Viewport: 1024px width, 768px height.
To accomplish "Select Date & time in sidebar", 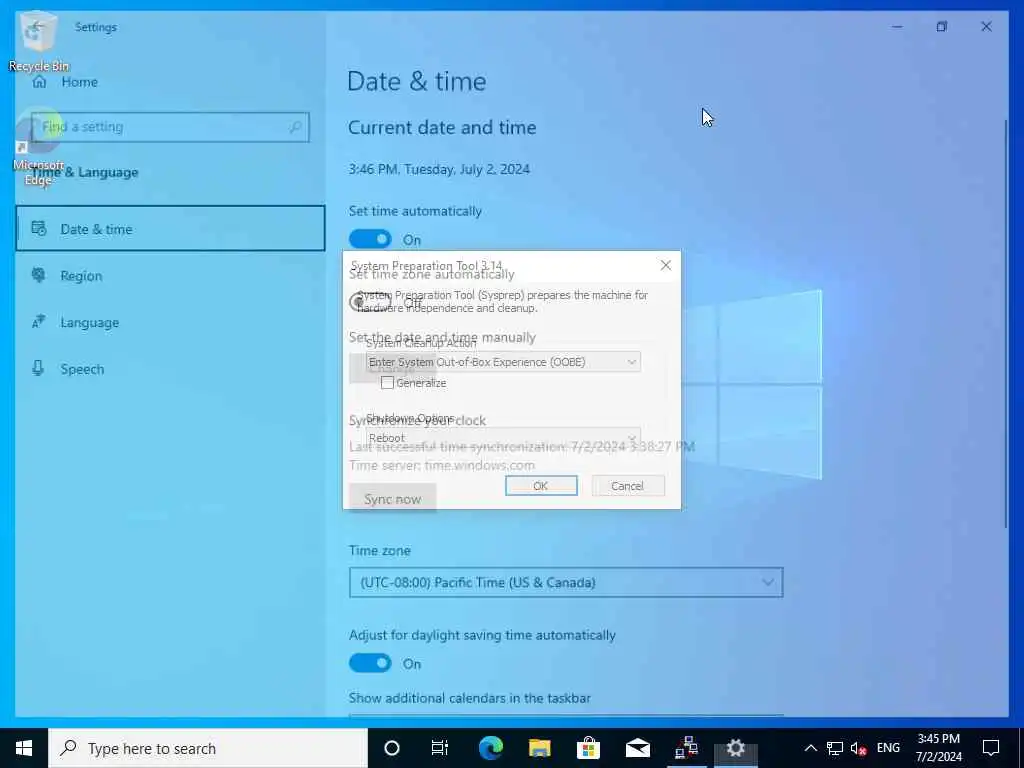I will tap(170, 229).
